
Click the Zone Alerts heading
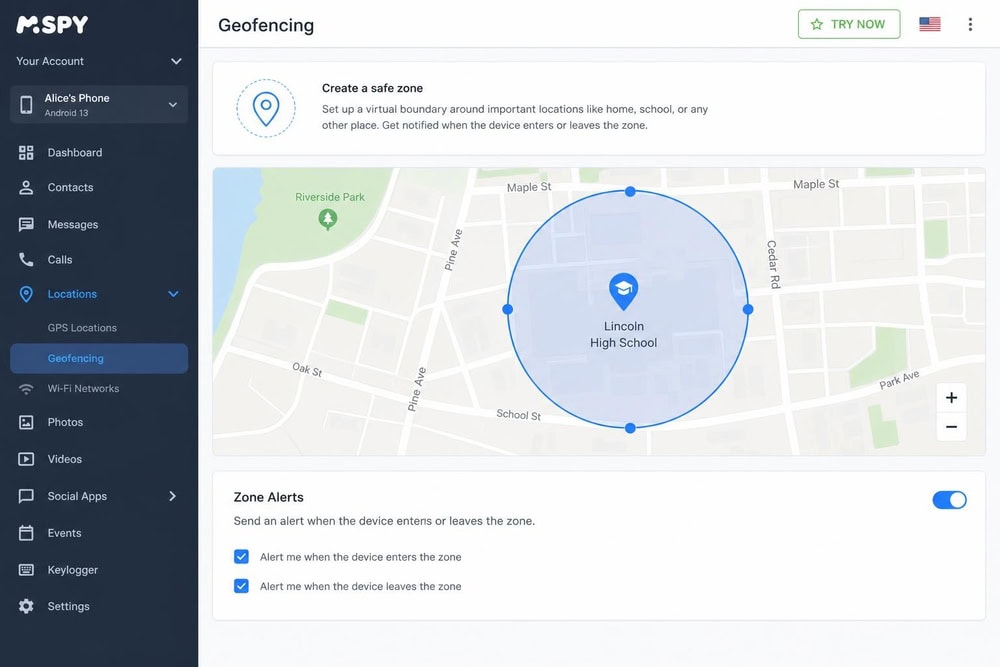[268, 497]
